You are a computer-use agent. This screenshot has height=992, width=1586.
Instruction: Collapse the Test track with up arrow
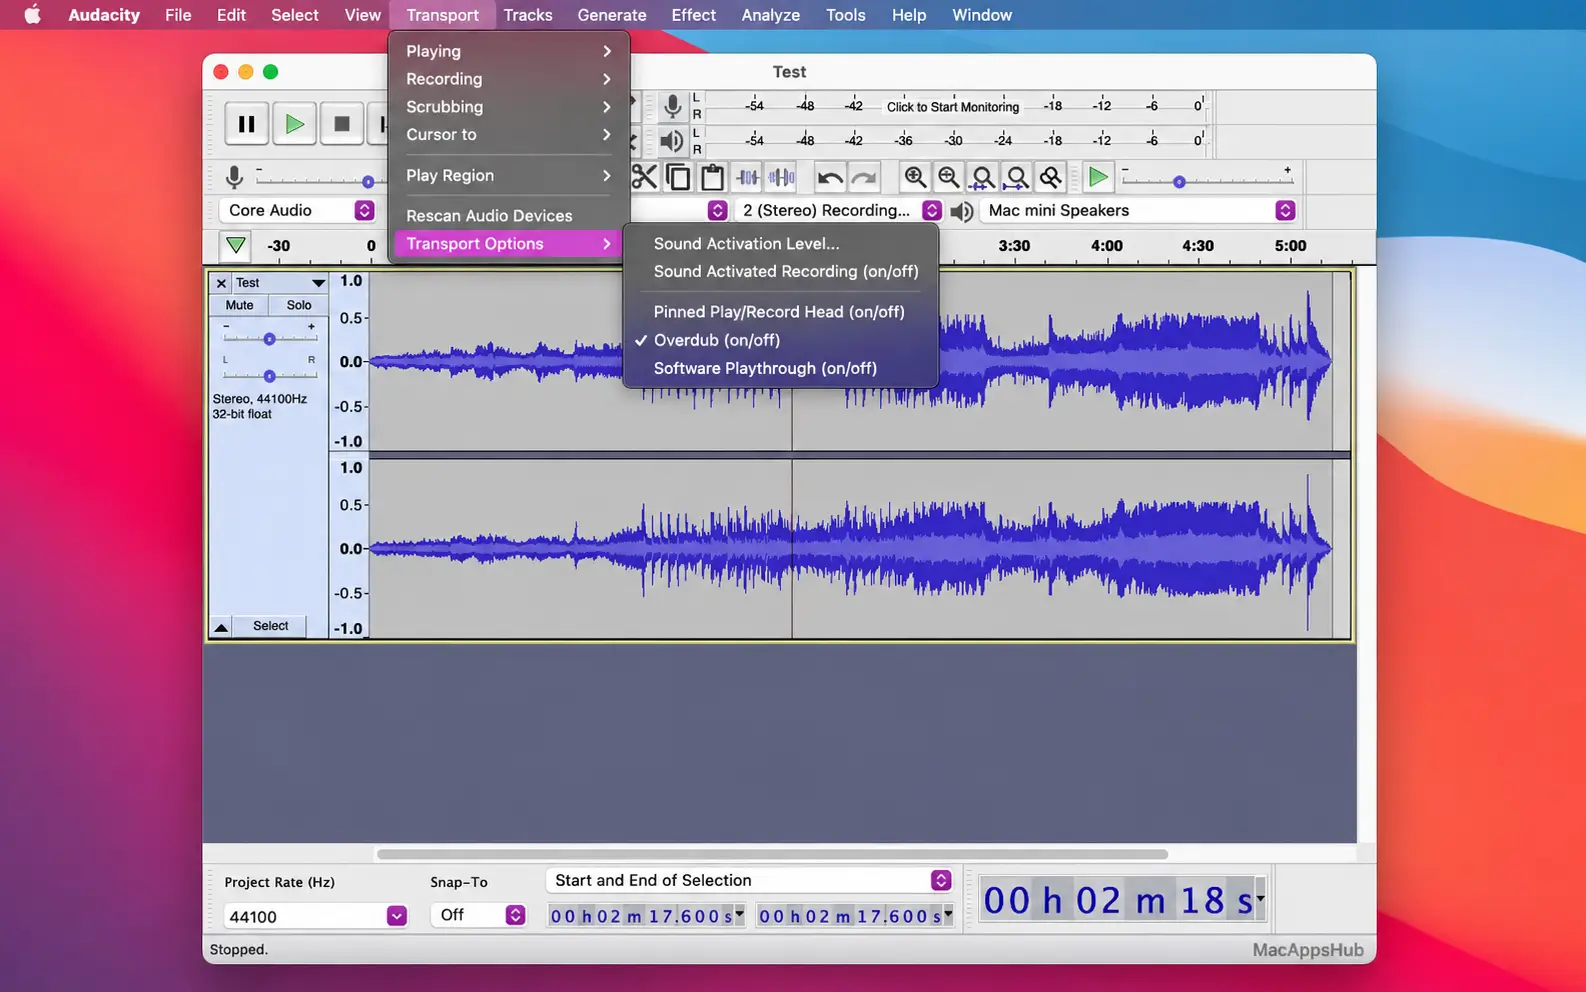click(x=221, y=627)
